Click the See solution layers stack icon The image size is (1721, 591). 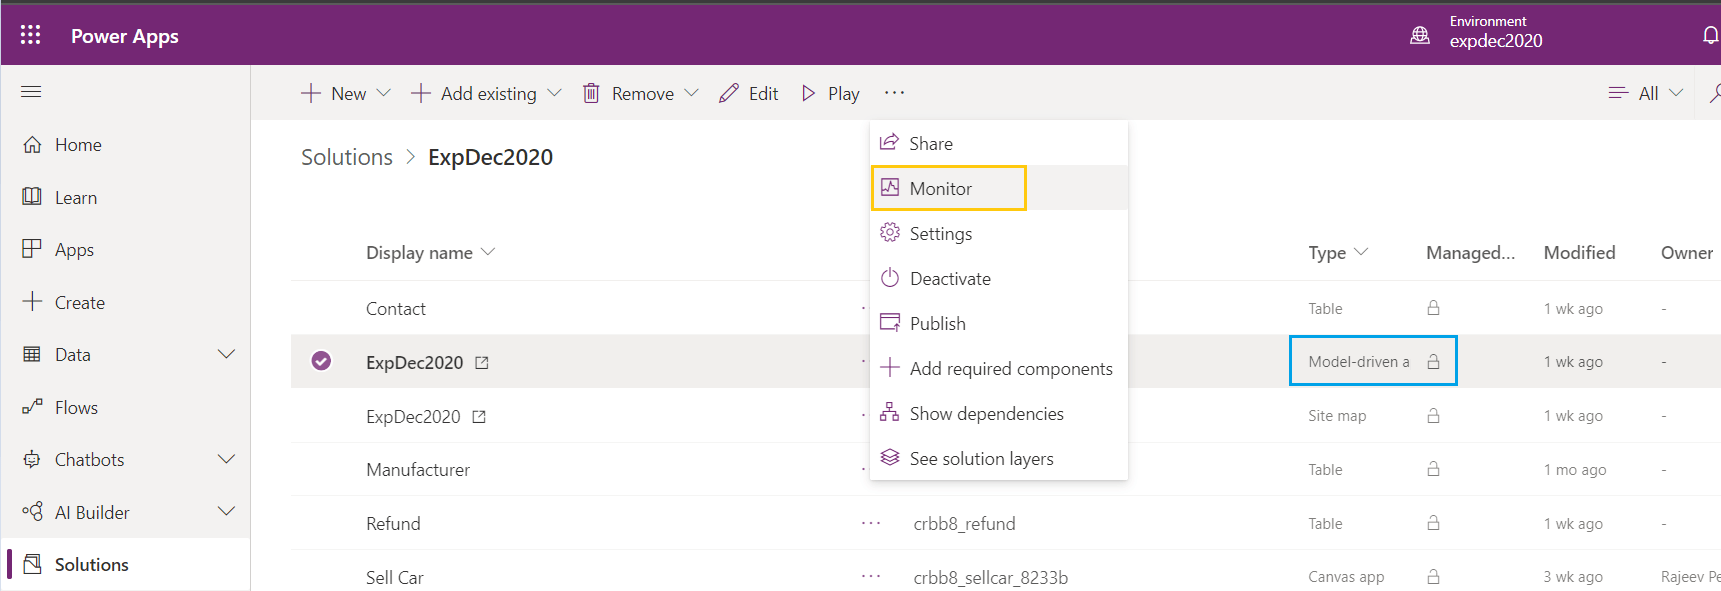(x=889, y=457)
